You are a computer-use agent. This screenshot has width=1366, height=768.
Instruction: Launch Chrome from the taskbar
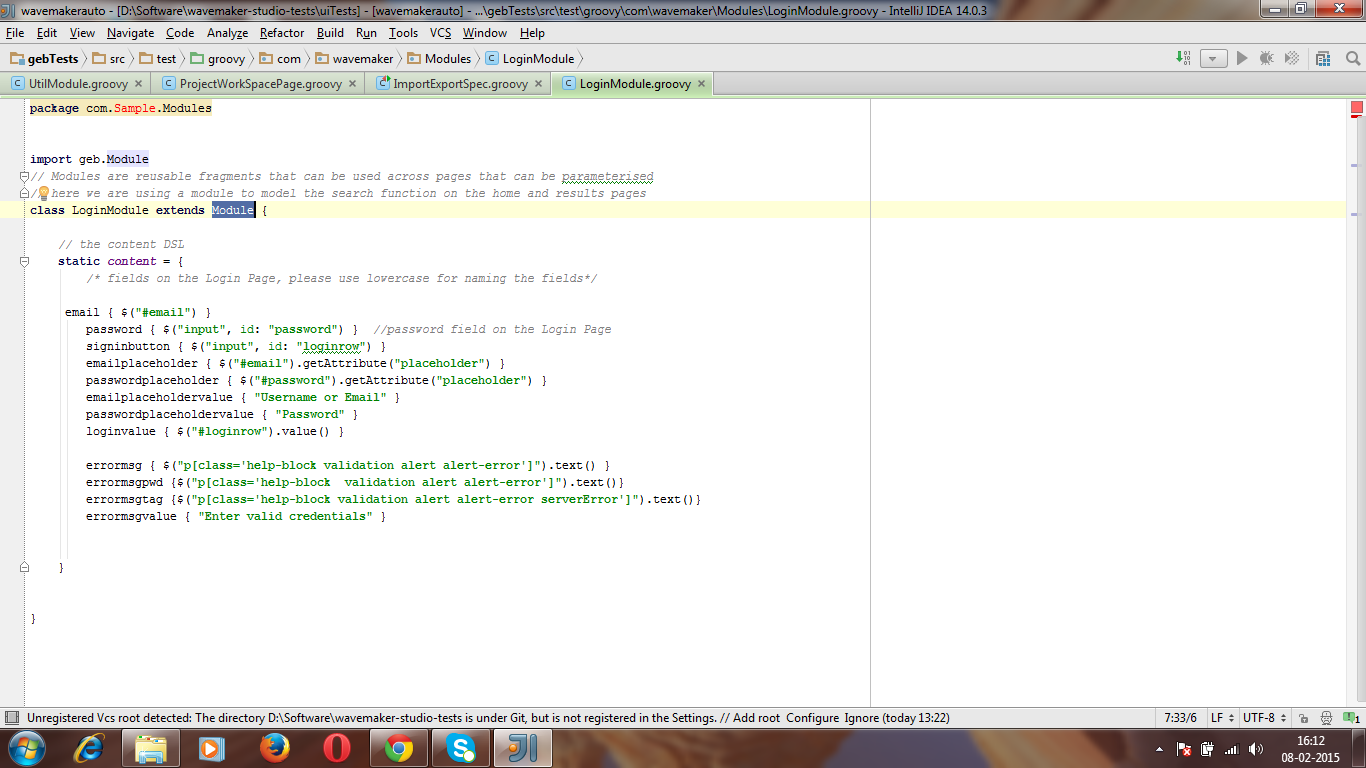pyautogui.click(x=399, y=748)
